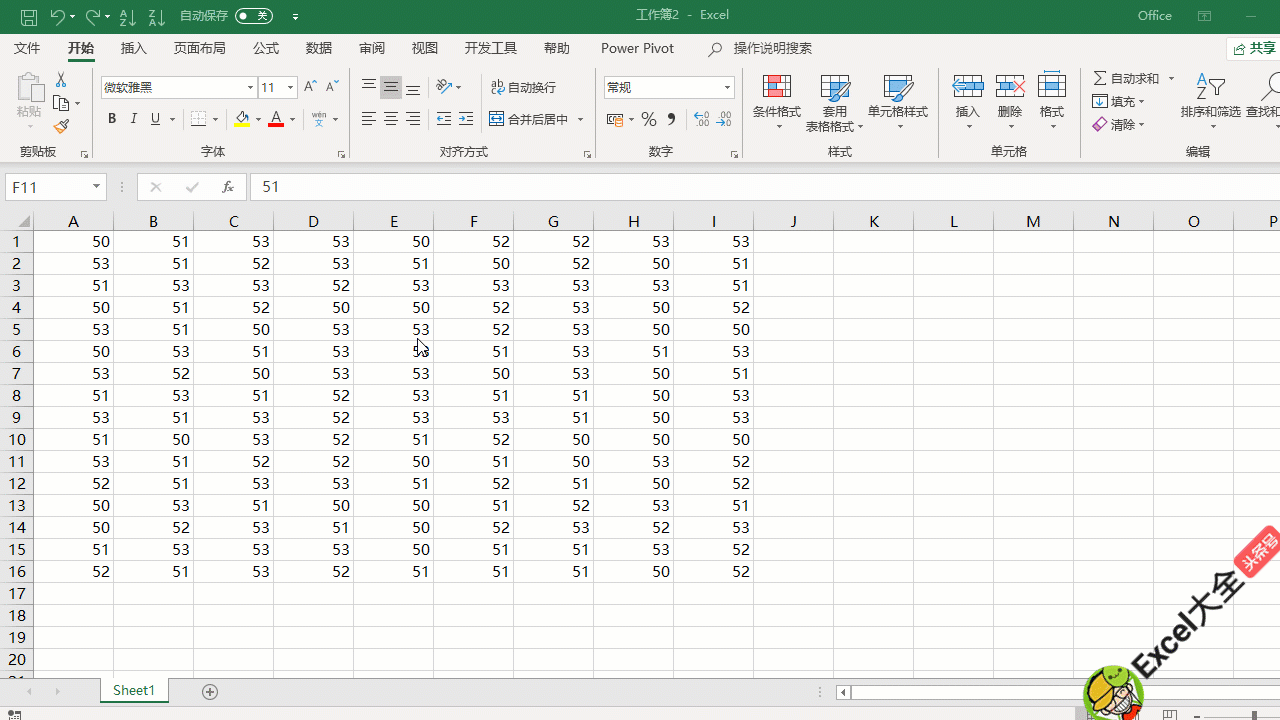1280x720 pixels.
Task: Open the number format dropdown (常规)
Action: coord(727,87)
